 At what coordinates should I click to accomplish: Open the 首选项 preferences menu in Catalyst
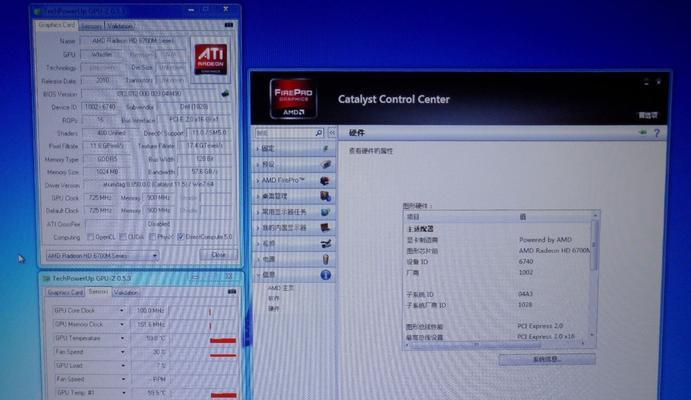[x=648, y=115]
